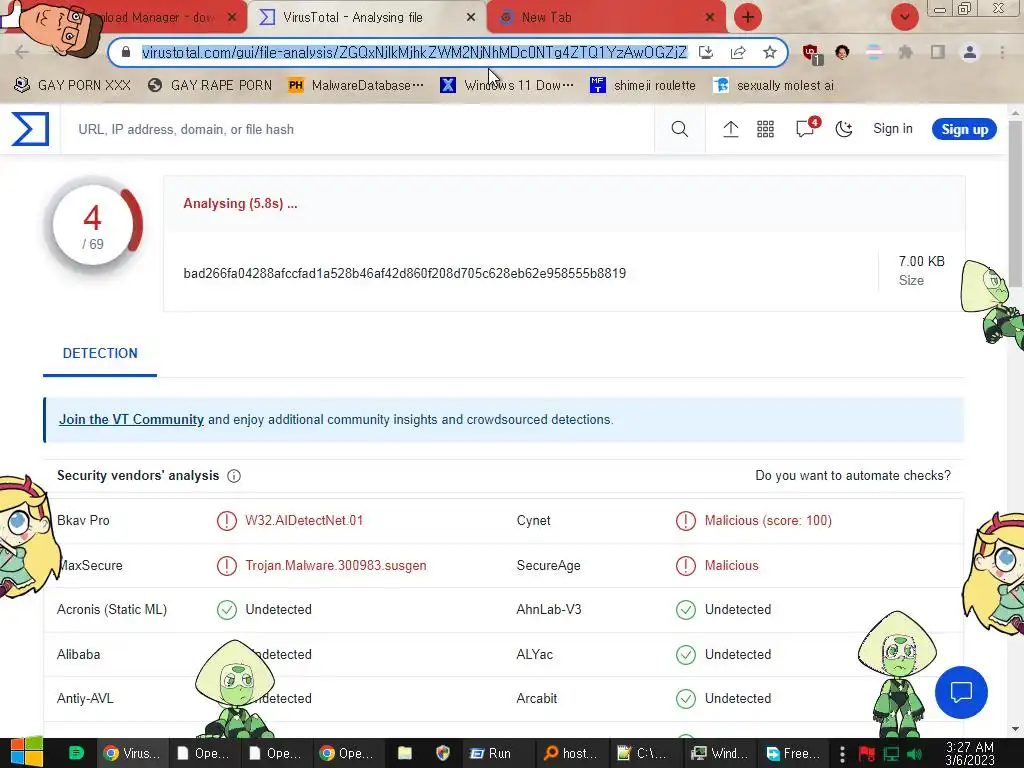1024x768 pixels.
Task: Click Cynet Malicious (score: 100) result
Action: click(768, 520)
